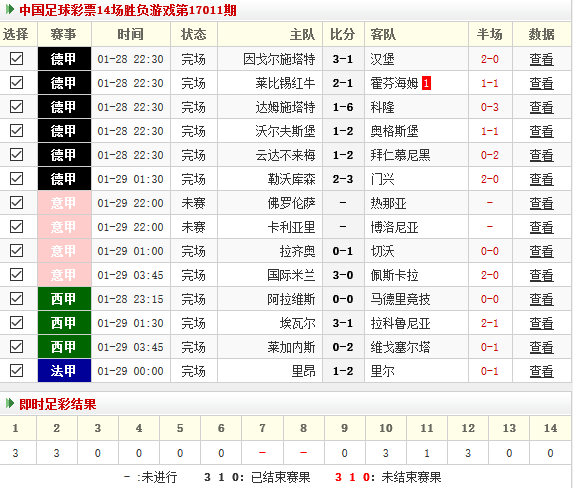Click the green arrow icon beside 中国足球彩票 title
573x488 pixels.
coord(10,10)
